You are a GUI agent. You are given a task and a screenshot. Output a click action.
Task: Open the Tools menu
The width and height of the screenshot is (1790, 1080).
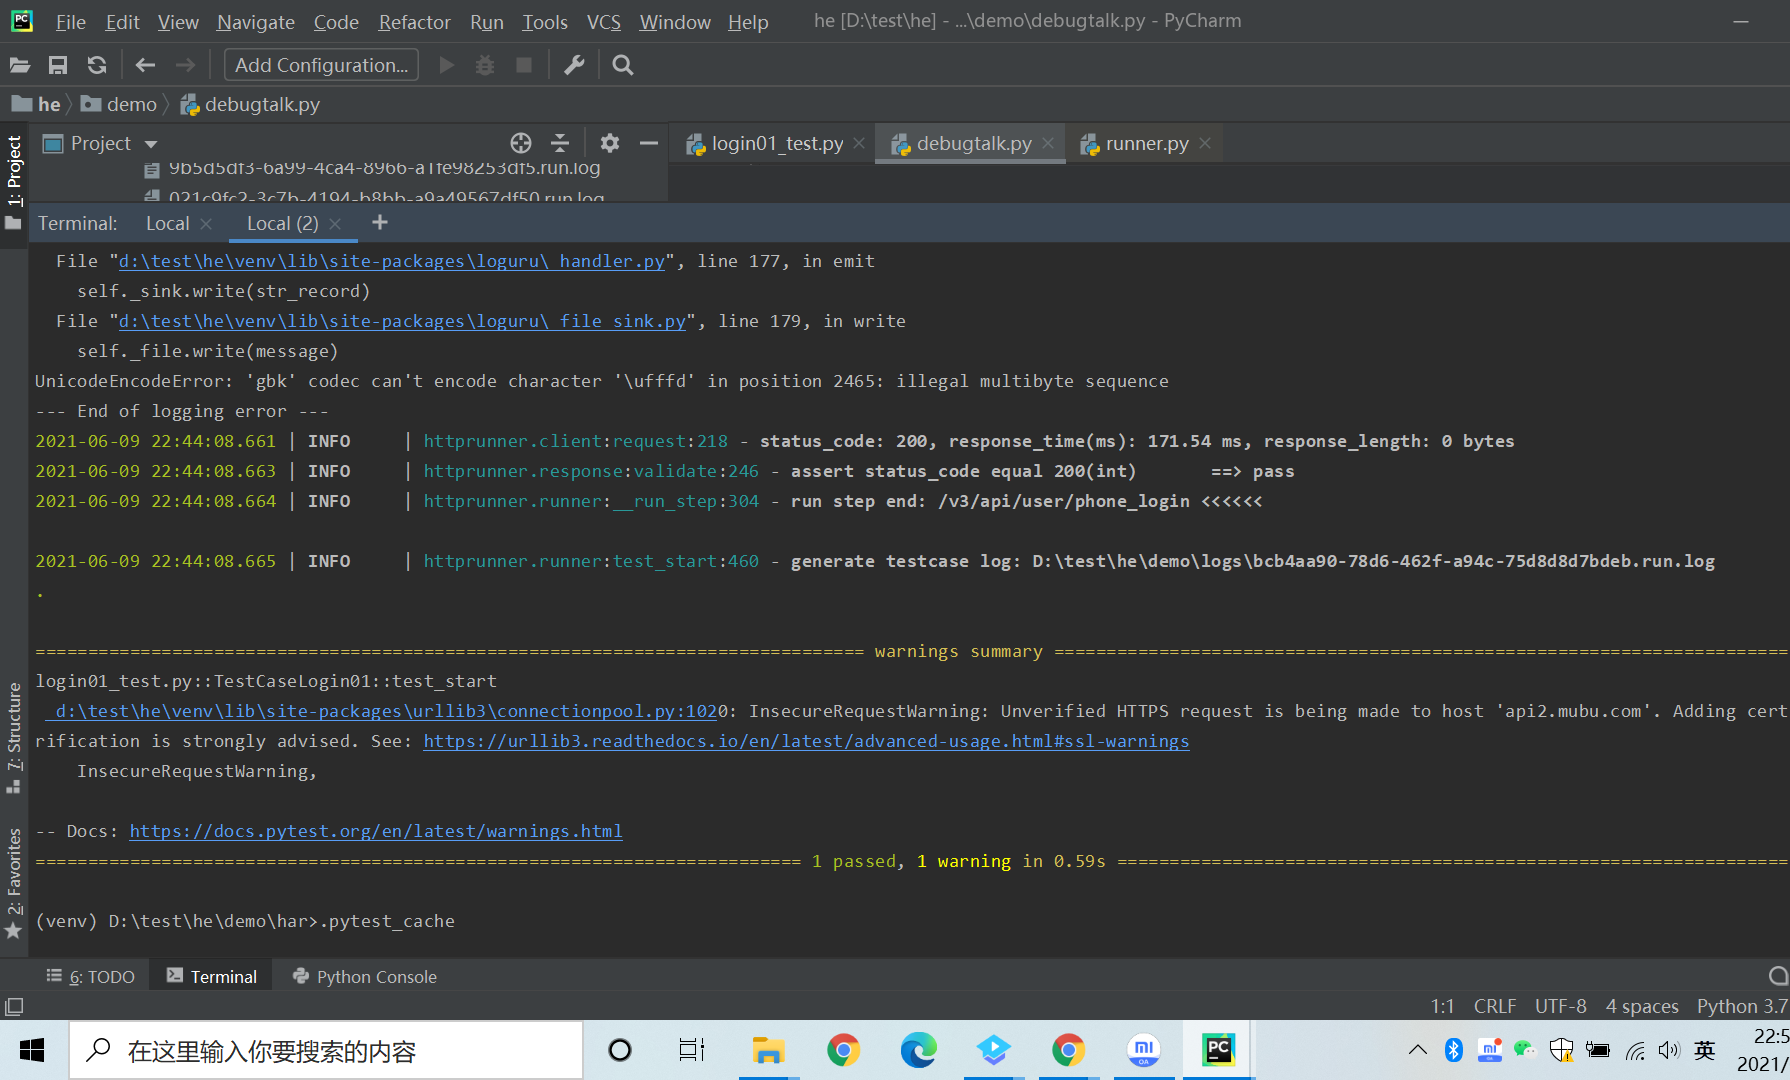(x=544, y=21)
